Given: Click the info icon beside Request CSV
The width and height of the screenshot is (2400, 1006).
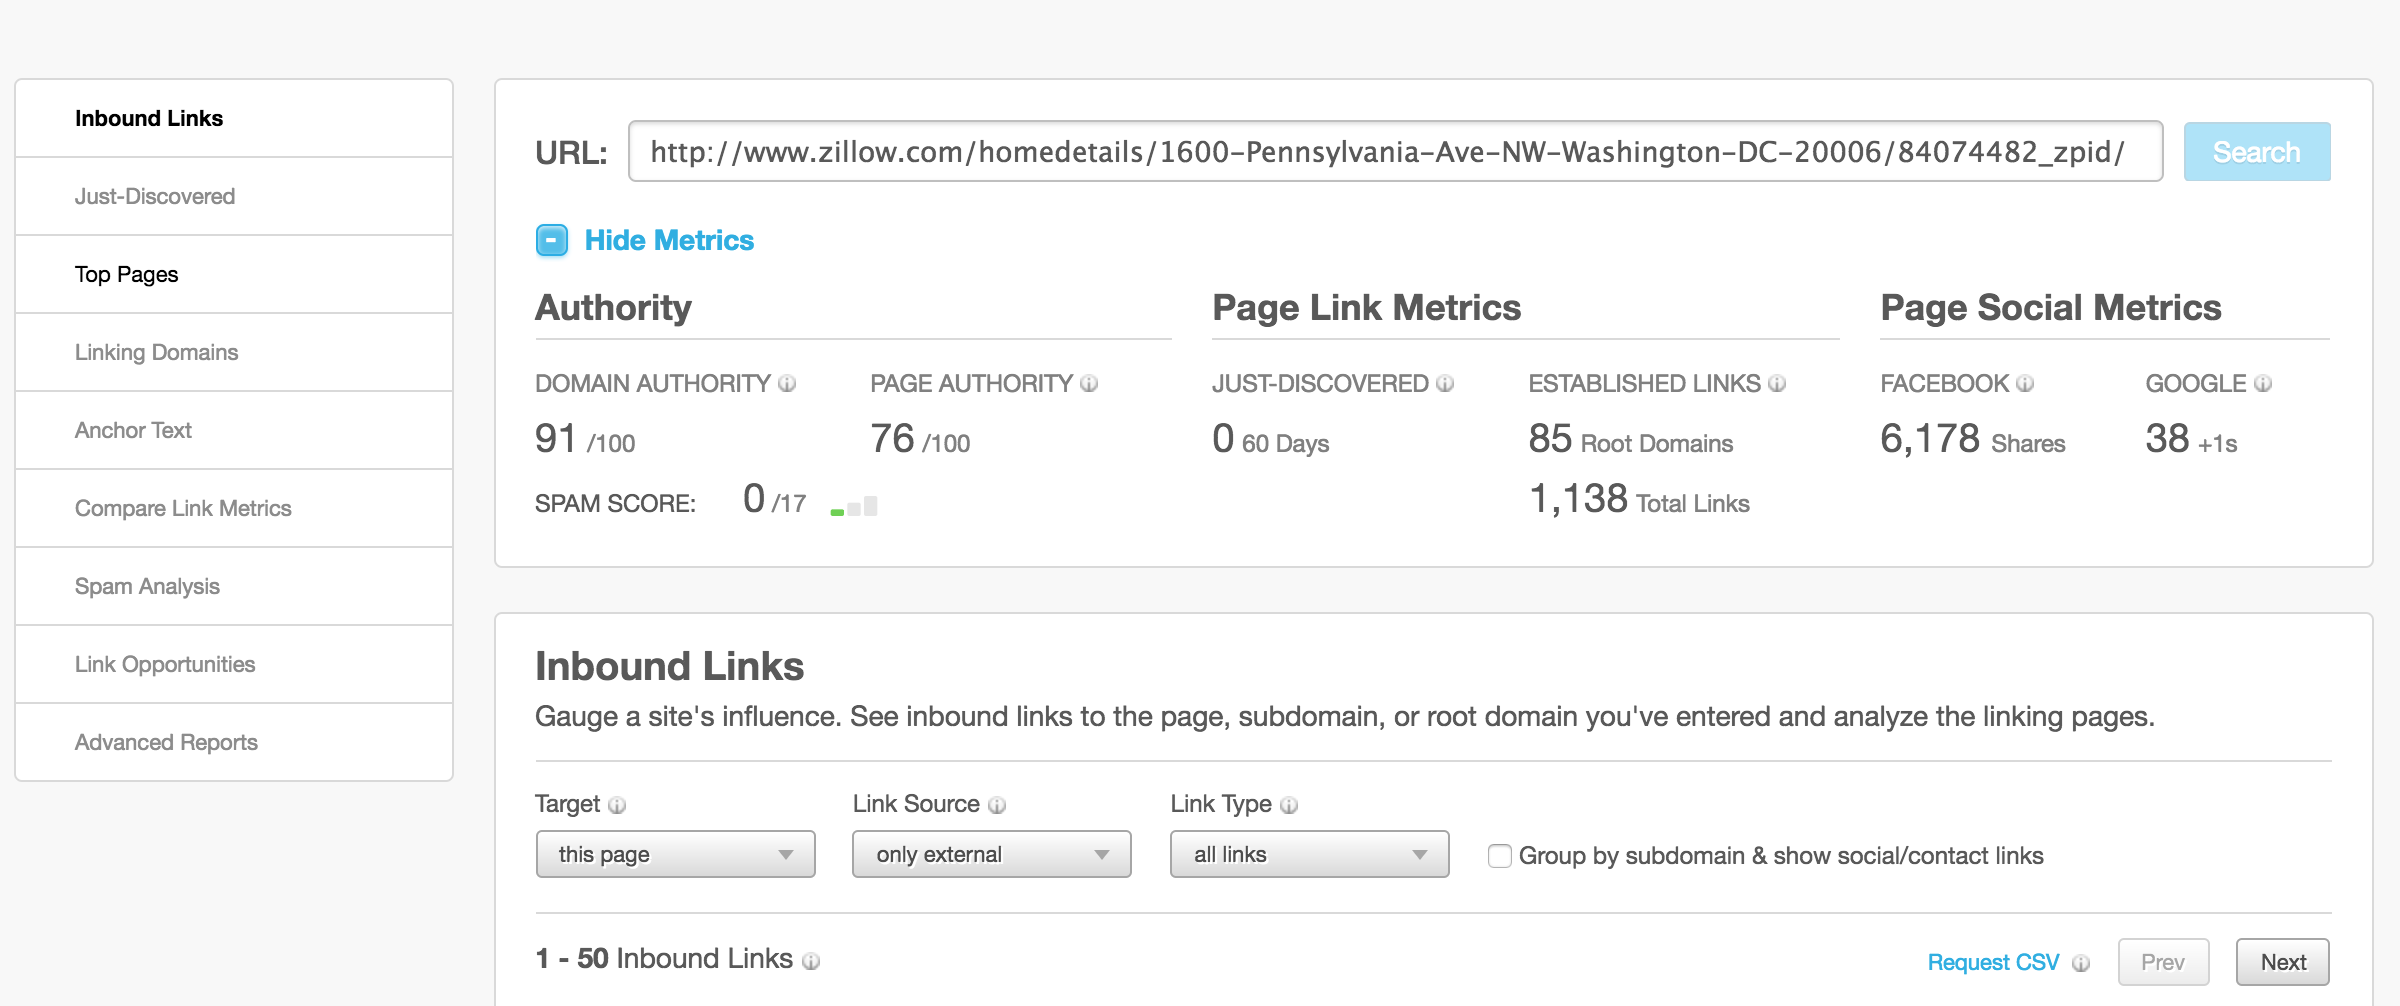Looking at the screenshot, I should [2081, 963].
